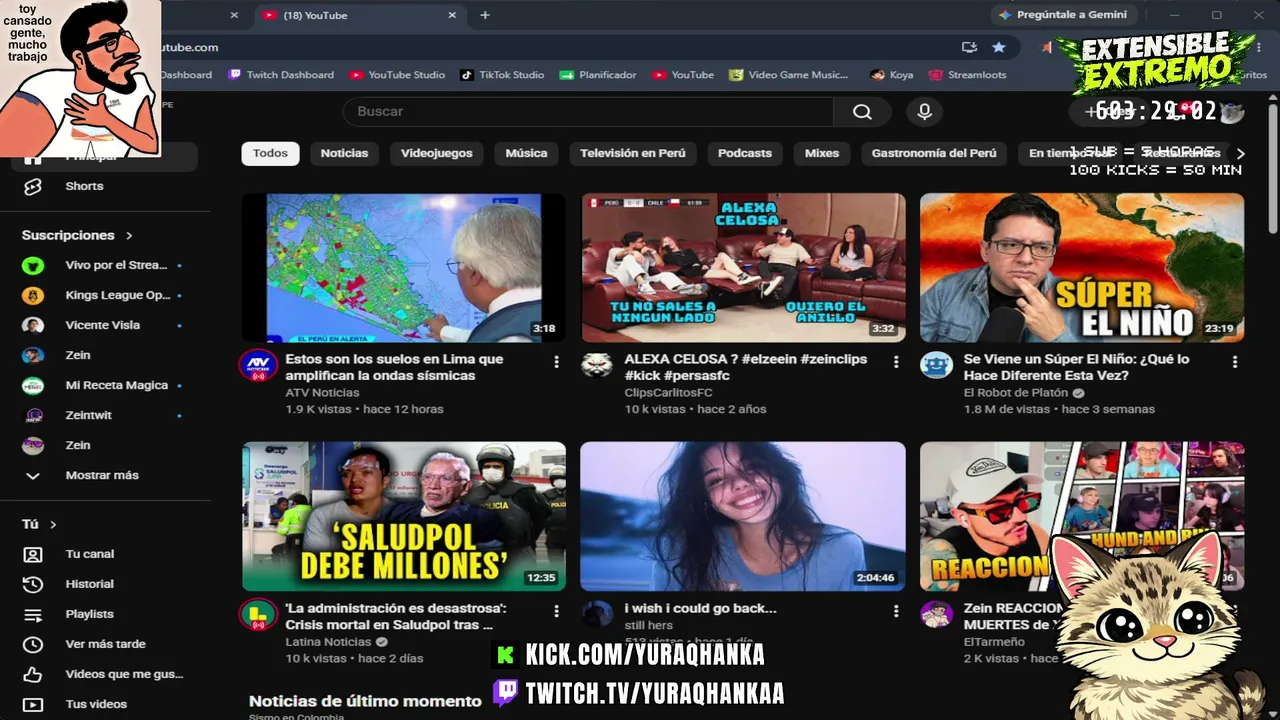Viewport: 1280px width, 720px height.
Task: Open title 'i wish i could go back...'
Action: pyautogui.click(x=700, y=608)
